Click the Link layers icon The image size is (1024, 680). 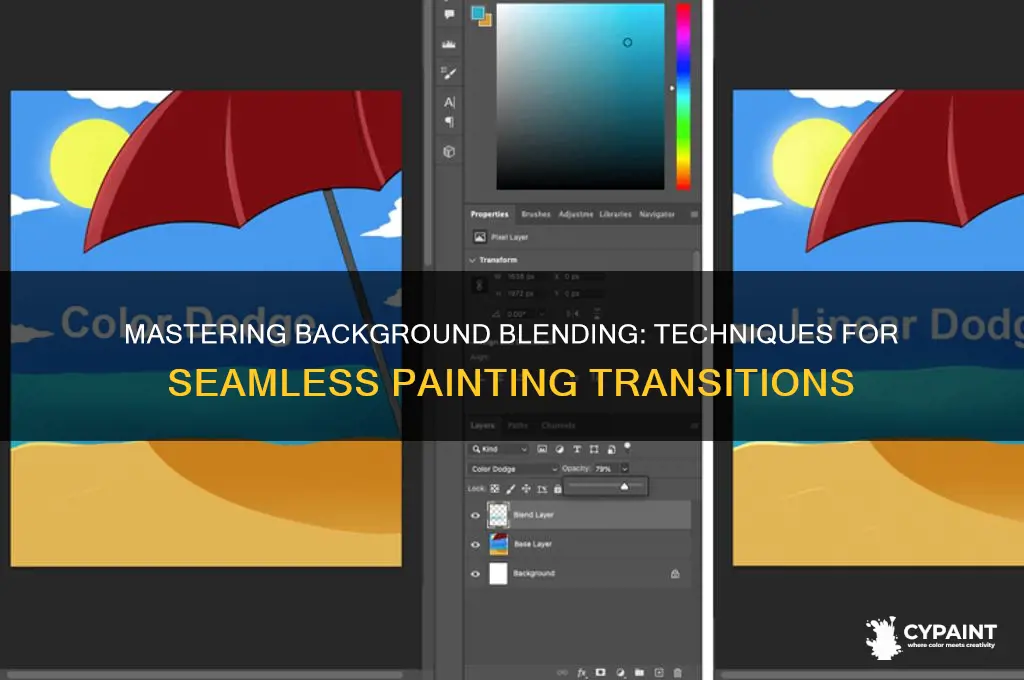tap(562, 672)
